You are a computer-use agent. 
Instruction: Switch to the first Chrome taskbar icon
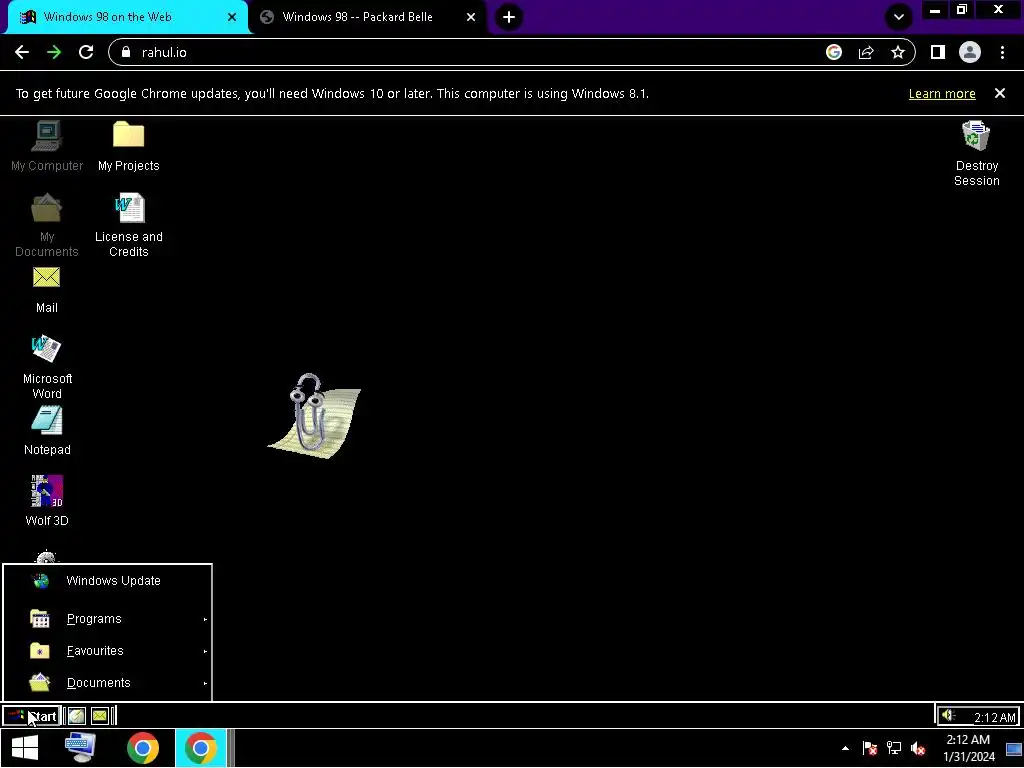click(143, 748)
